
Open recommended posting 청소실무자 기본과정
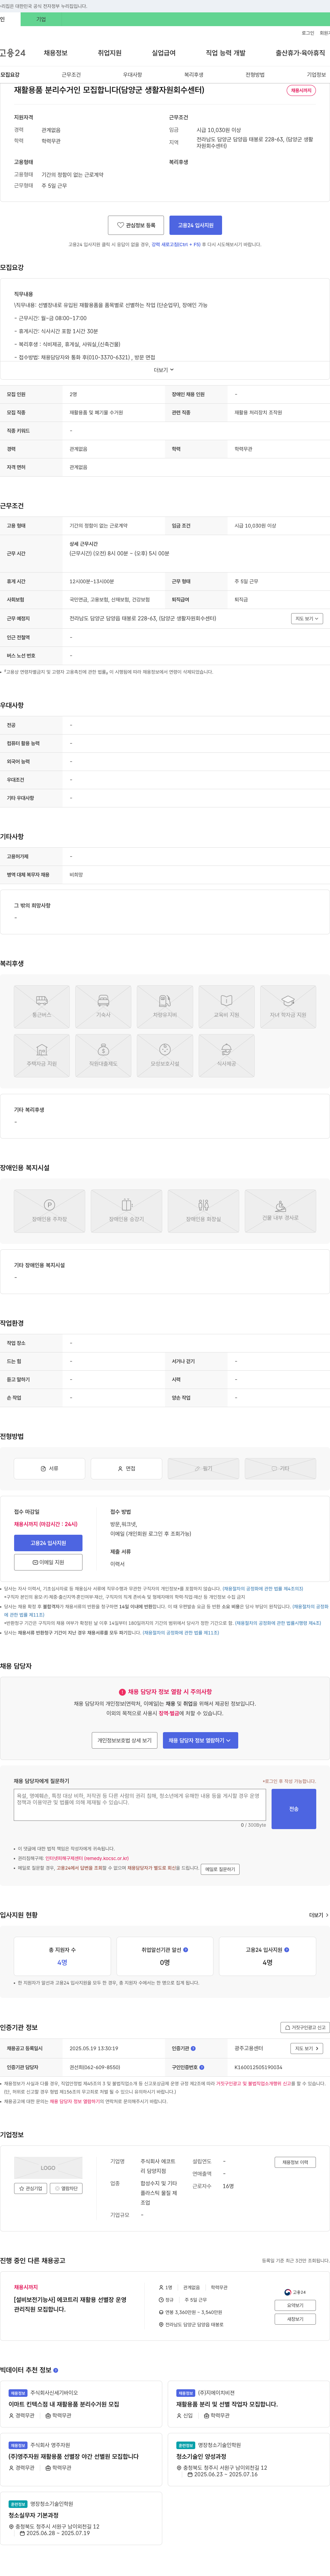34,2515
